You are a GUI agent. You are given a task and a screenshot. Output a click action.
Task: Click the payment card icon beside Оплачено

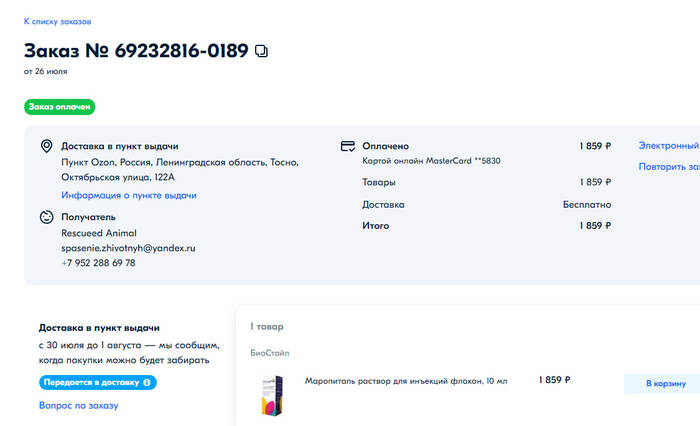pyautogui.click(x=348, y=146)
